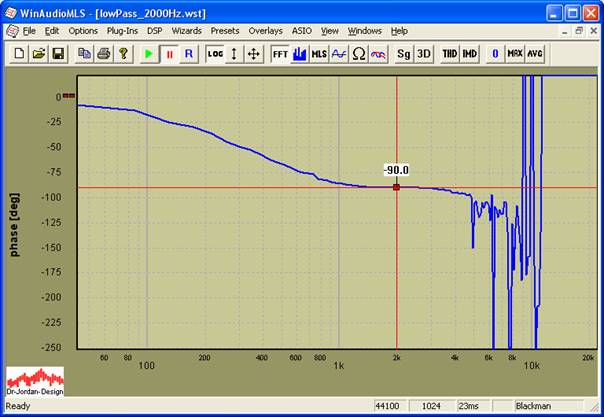Start measurement with the green play button

click(x=149, y=54)
